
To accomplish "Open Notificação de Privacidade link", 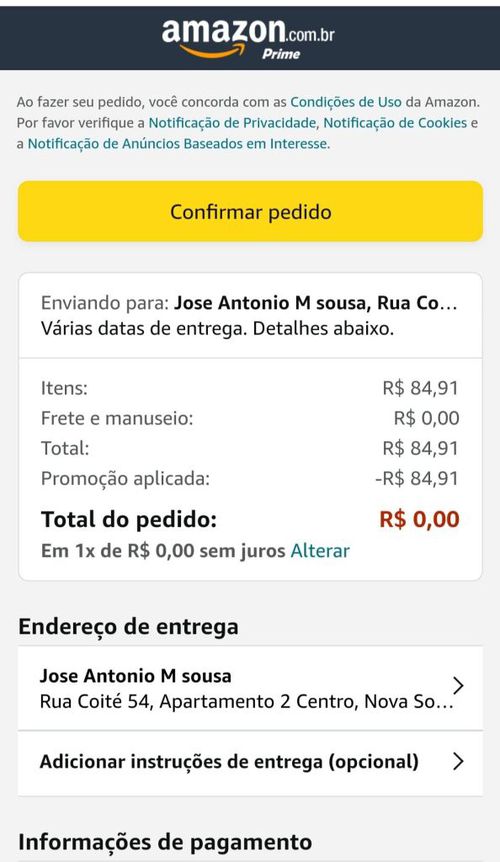I will [x=232, y=123].
